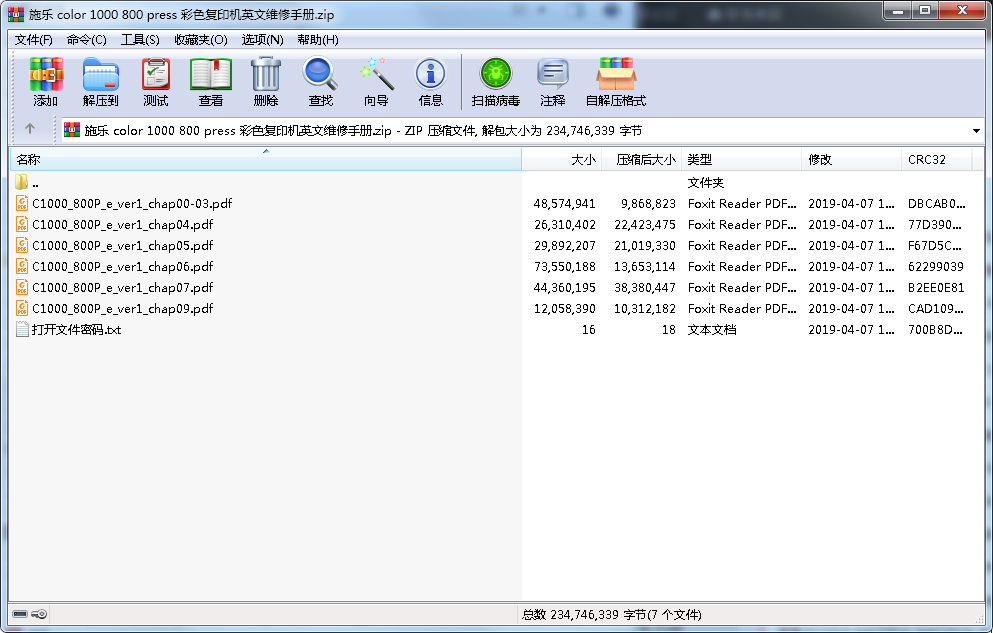The height and width of the screenshot is (633, 993).
Task: Click PDF icon of chap09.pdf
Action: [22, 308]
